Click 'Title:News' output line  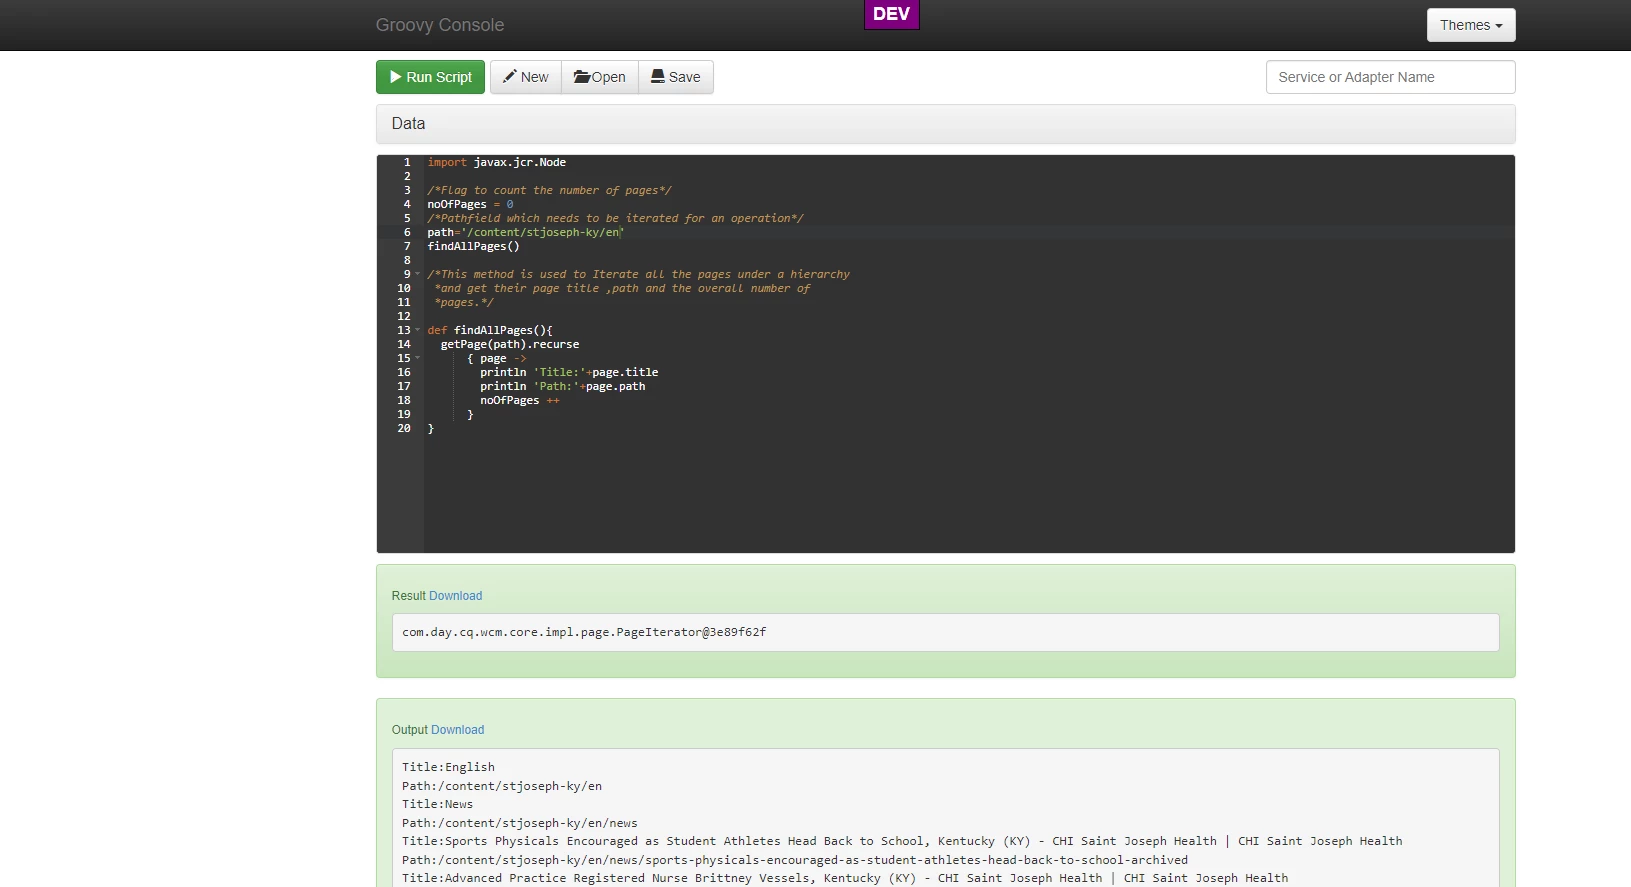pyautogui.click(x=437, y=804)
